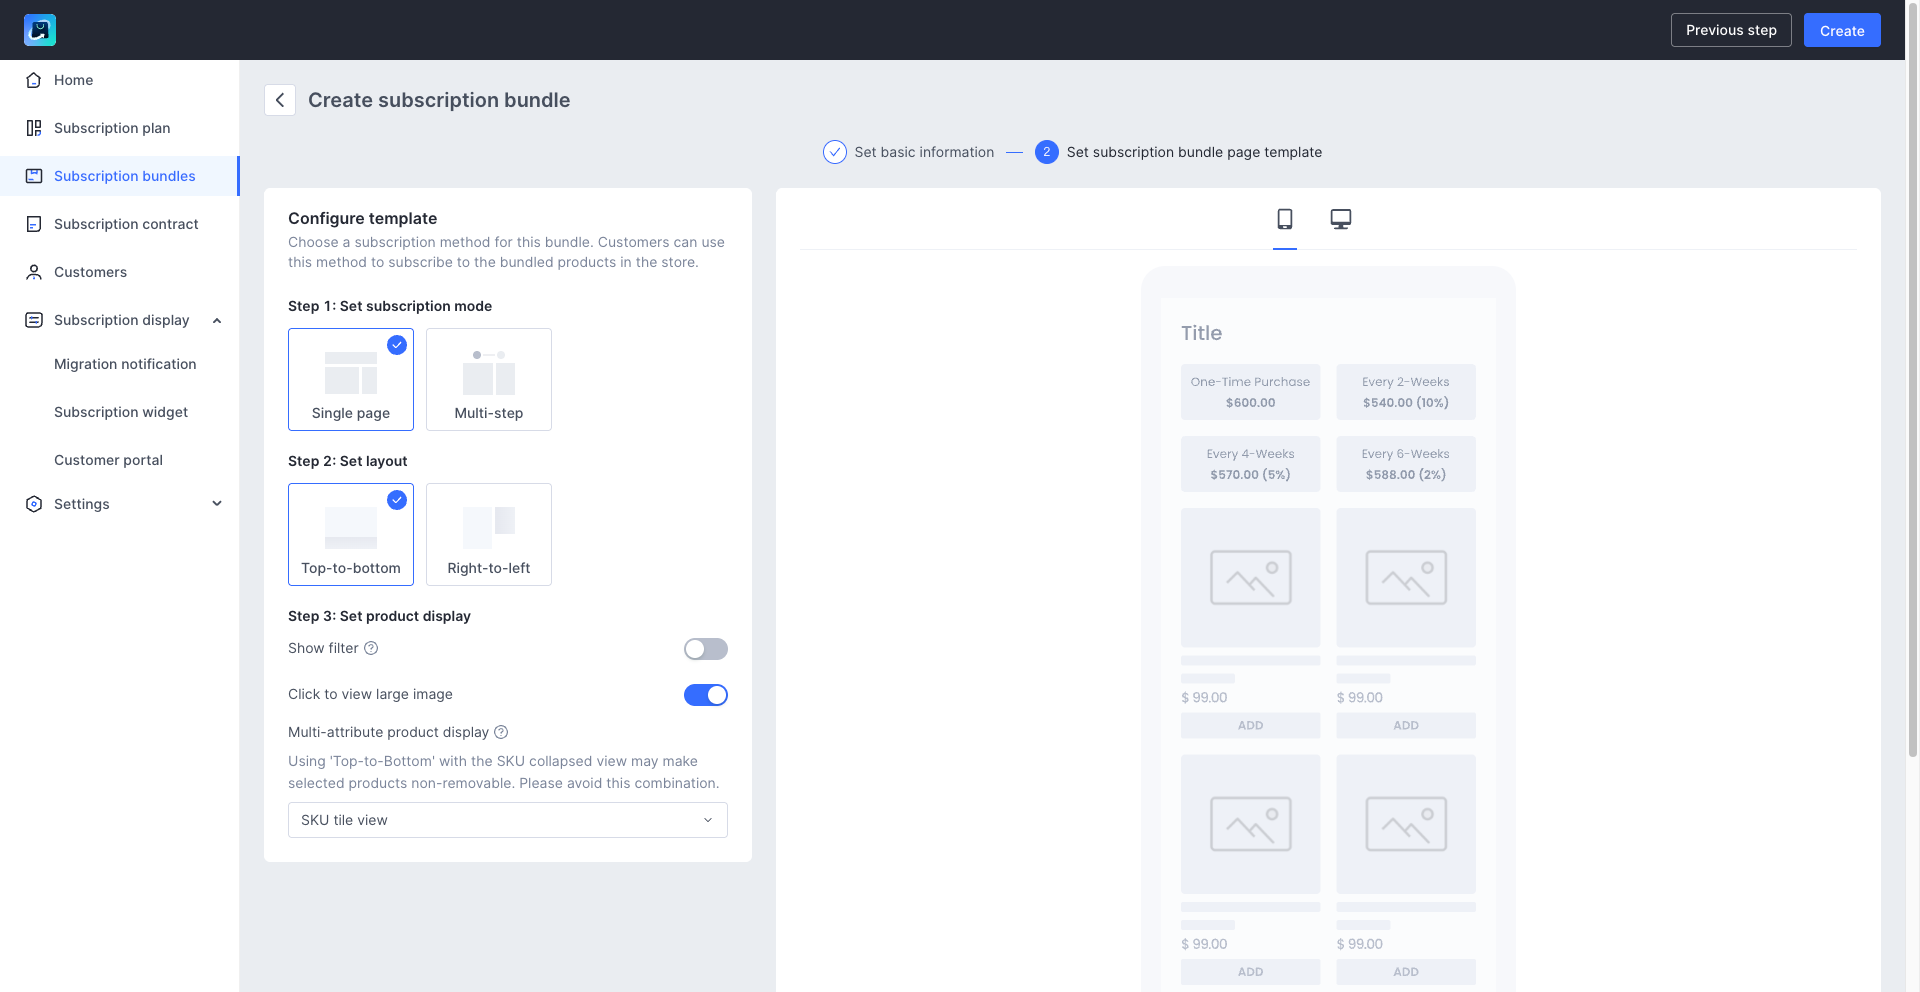Go to Subscription widget page

[x=121, y=412]
